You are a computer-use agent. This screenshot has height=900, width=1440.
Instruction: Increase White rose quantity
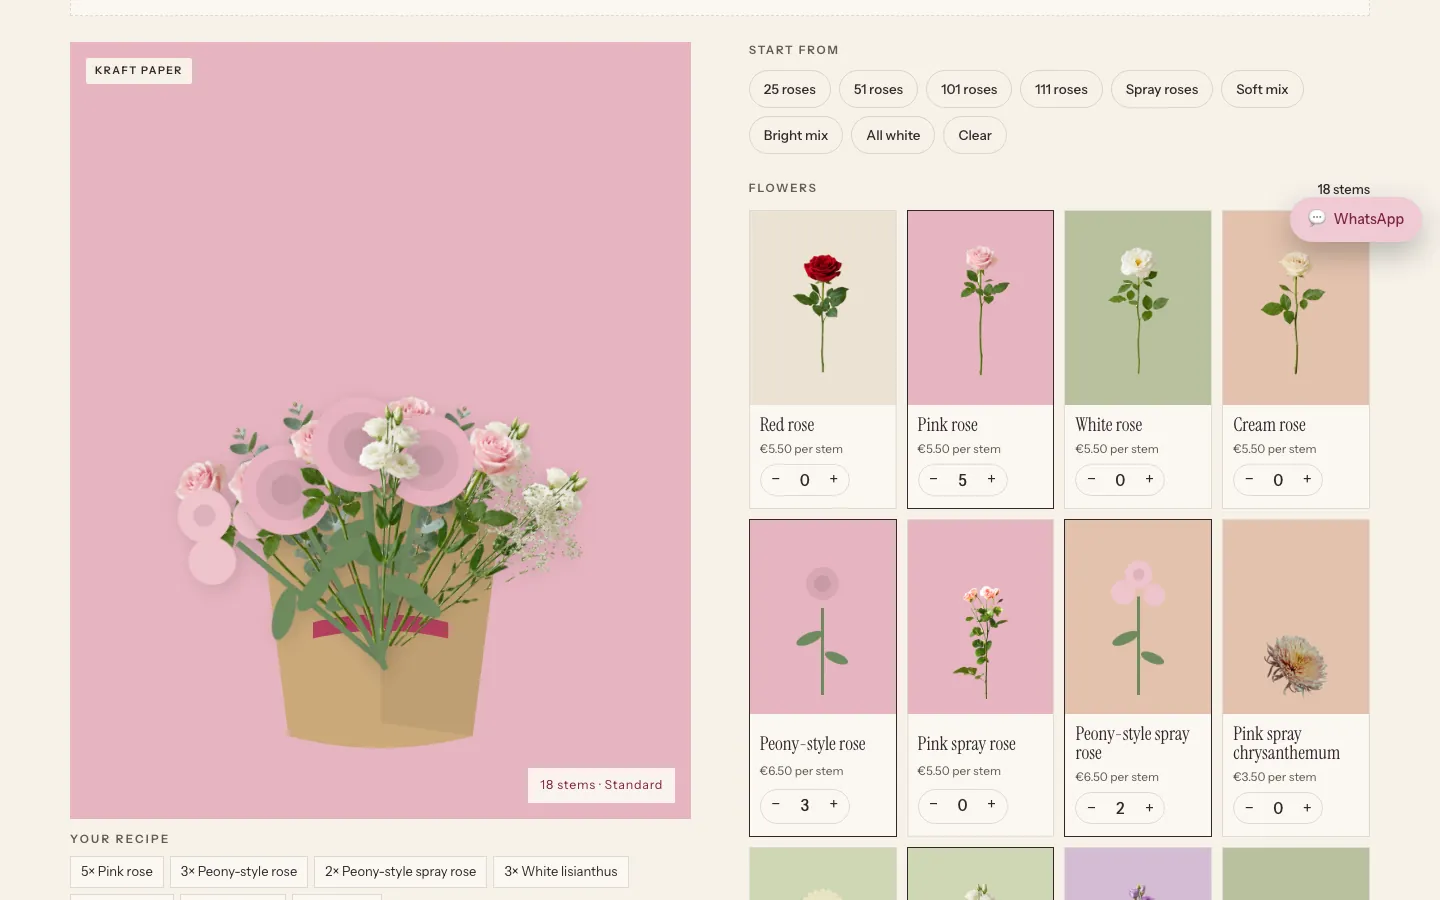tap(1150, 480)
